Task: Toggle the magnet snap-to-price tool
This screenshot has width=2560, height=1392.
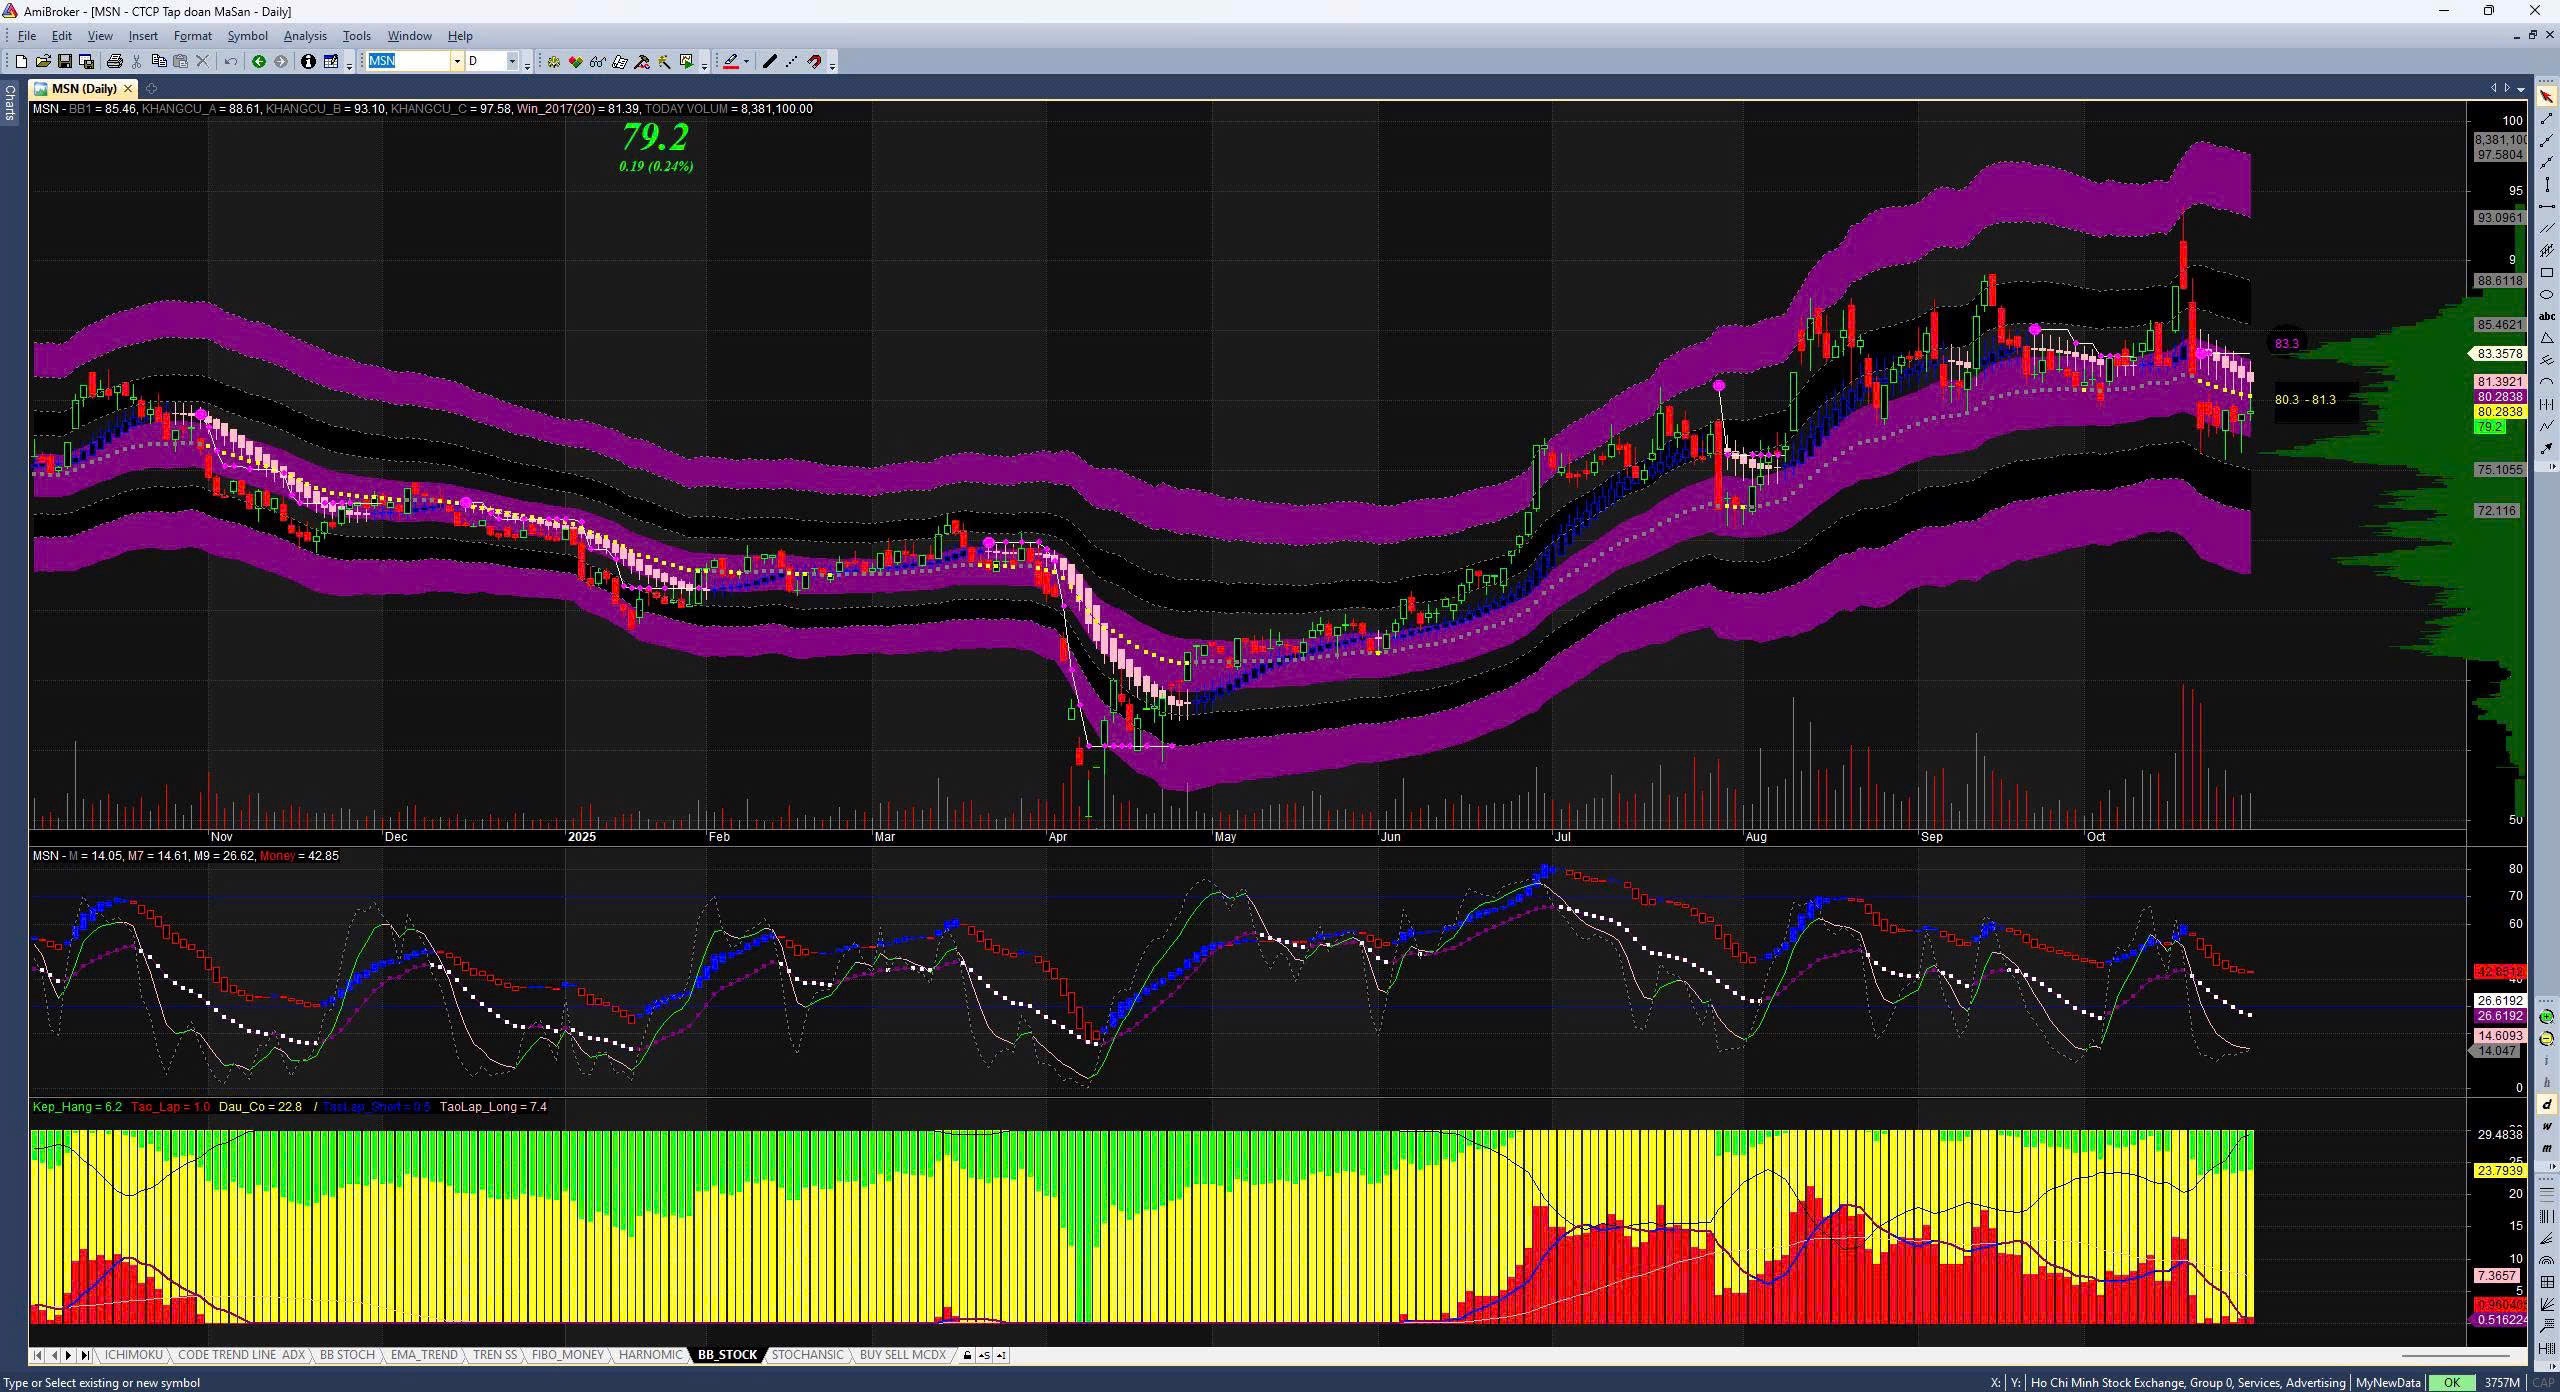Action: pos(814,62)
